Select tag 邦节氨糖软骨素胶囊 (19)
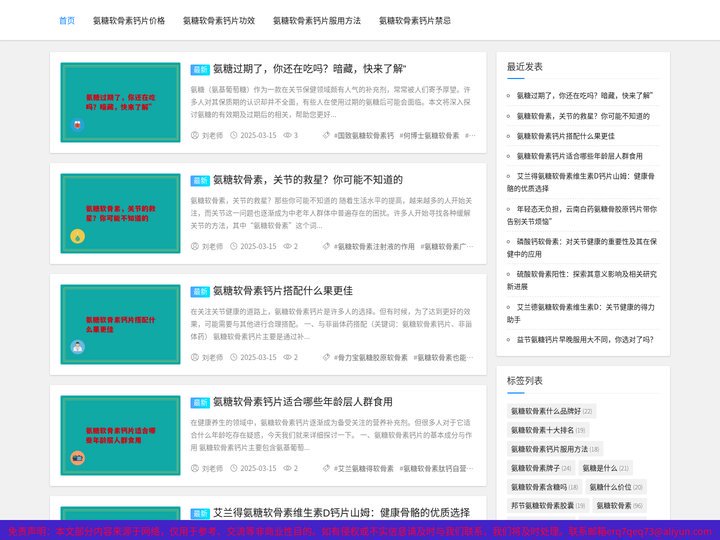This screenshot has width=720, height=540. pyautogui.click(x=548, y=506)
